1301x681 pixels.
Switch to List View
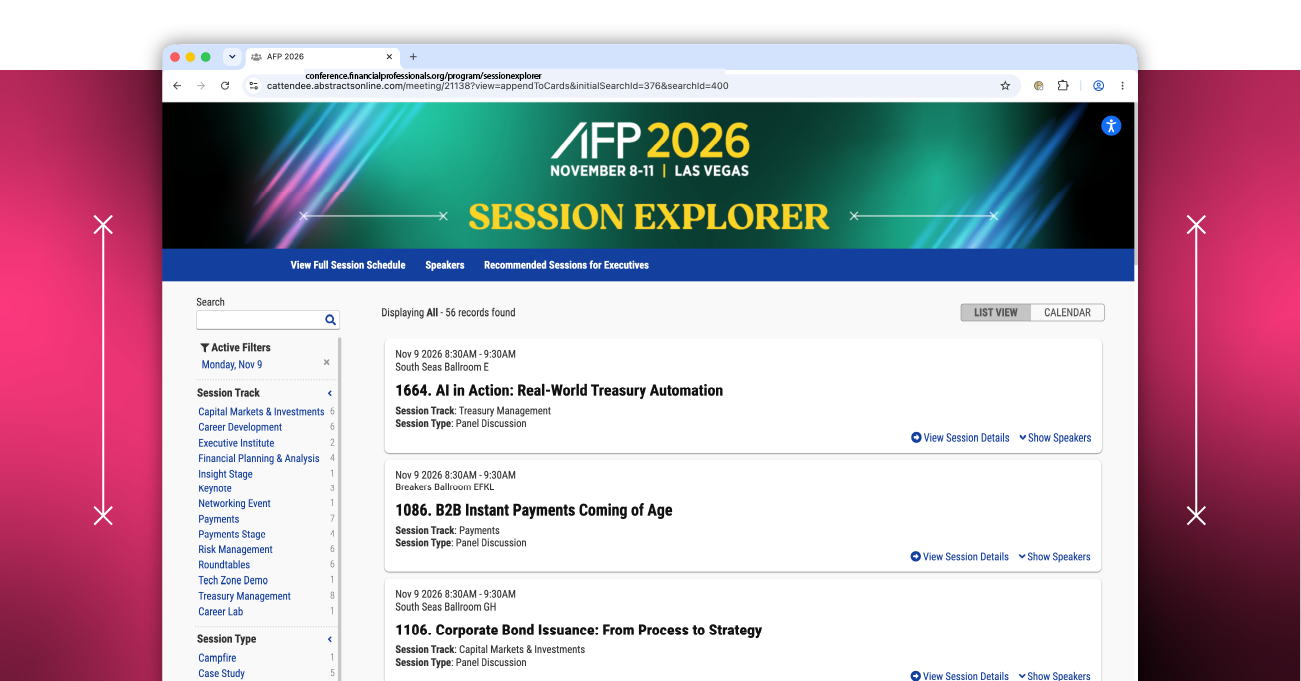996,313
